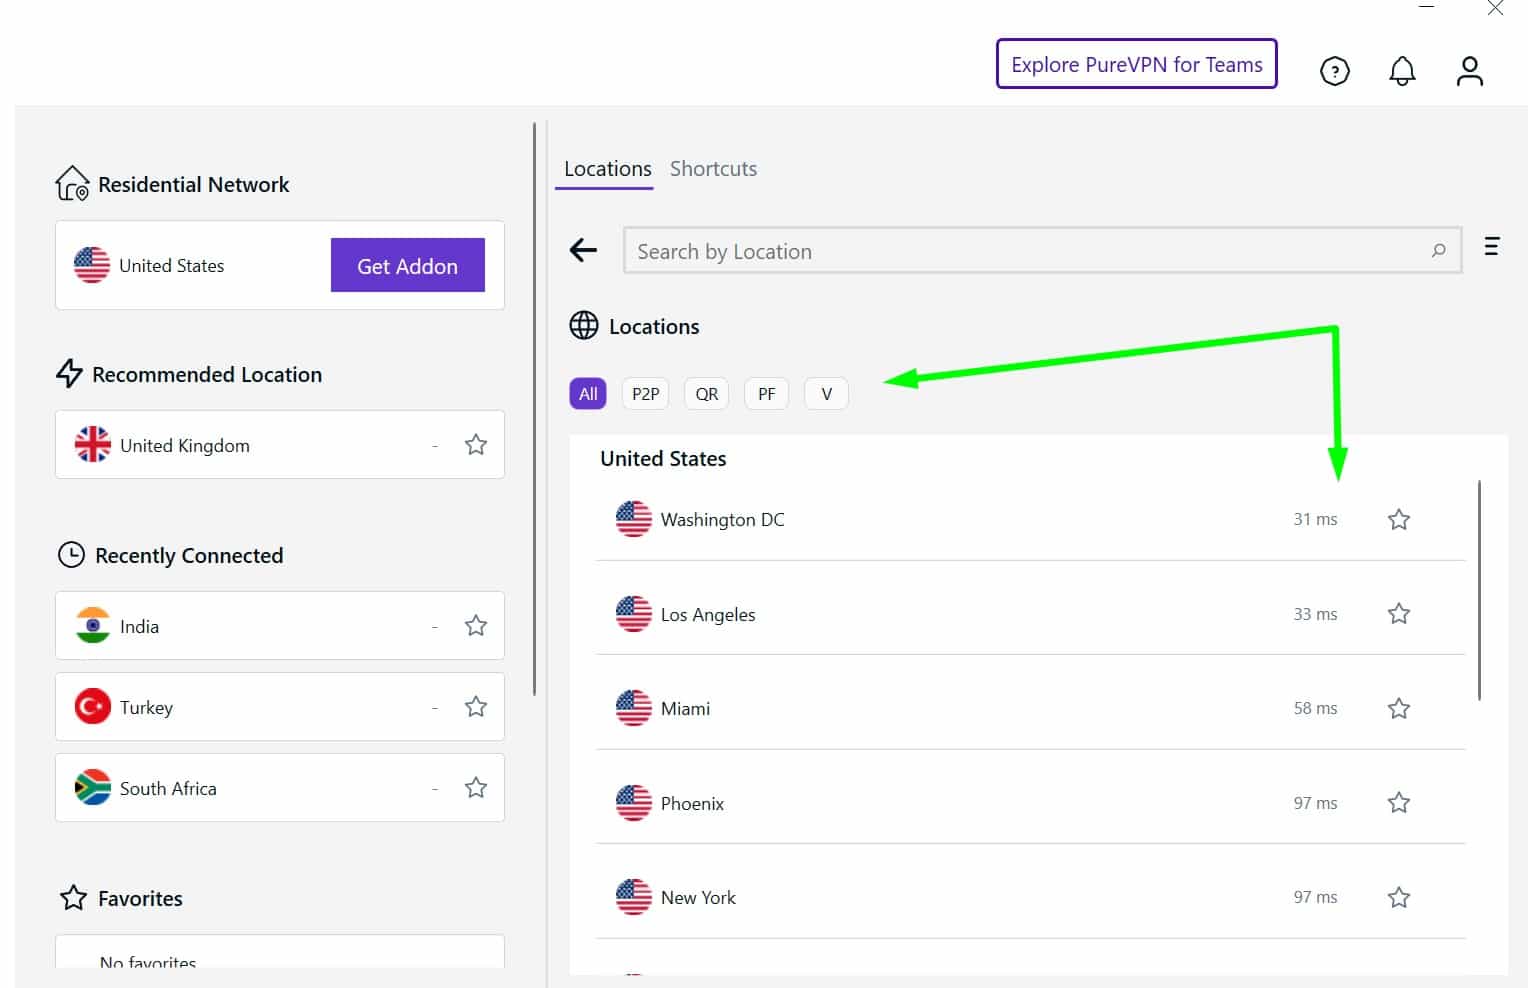Click the left panel scrollbar

[x=535, y=410]
